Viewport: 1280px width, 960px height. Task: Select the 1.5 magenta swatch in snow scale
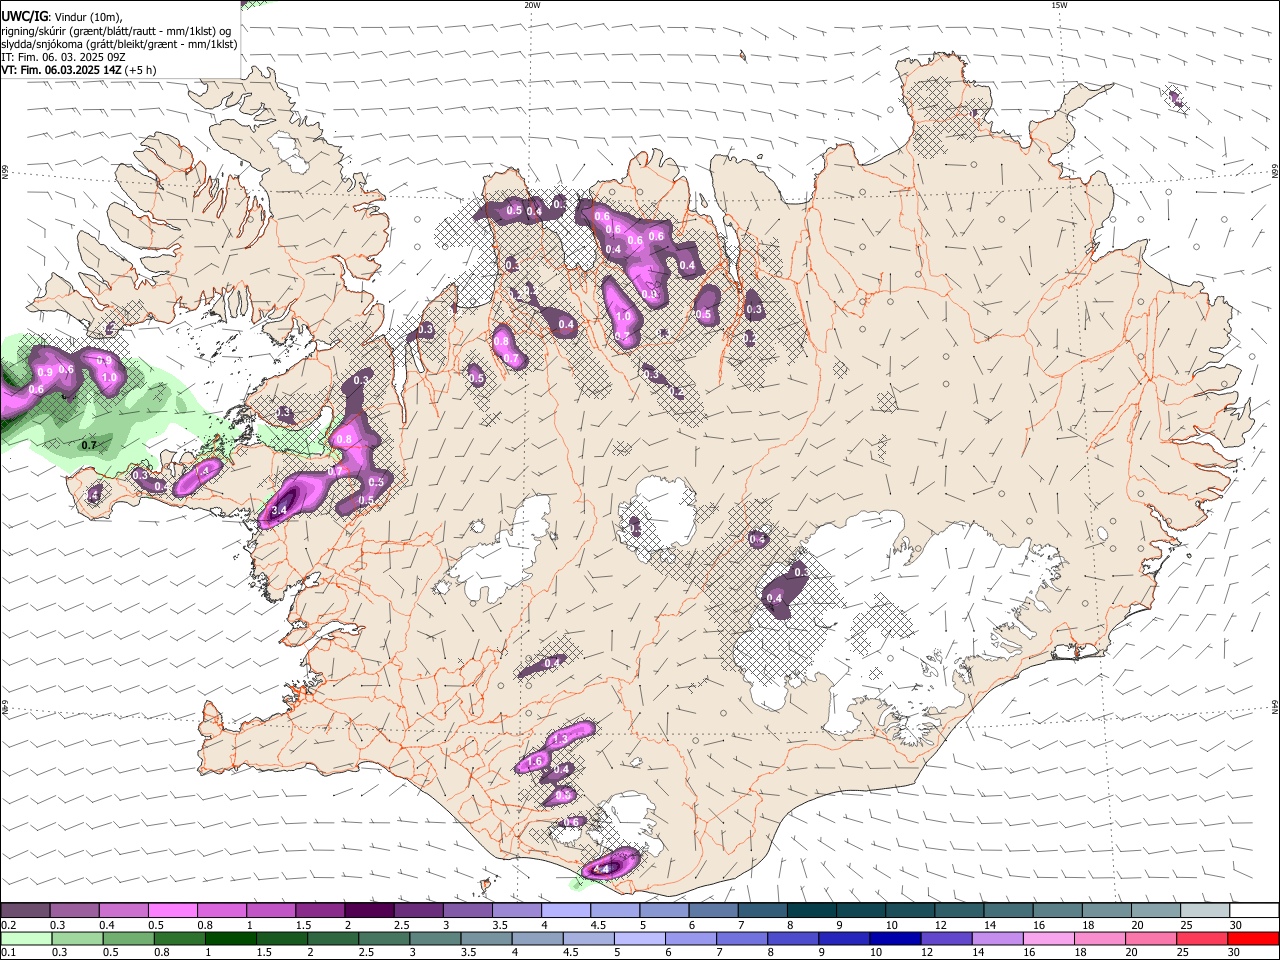tap(320, 911)
